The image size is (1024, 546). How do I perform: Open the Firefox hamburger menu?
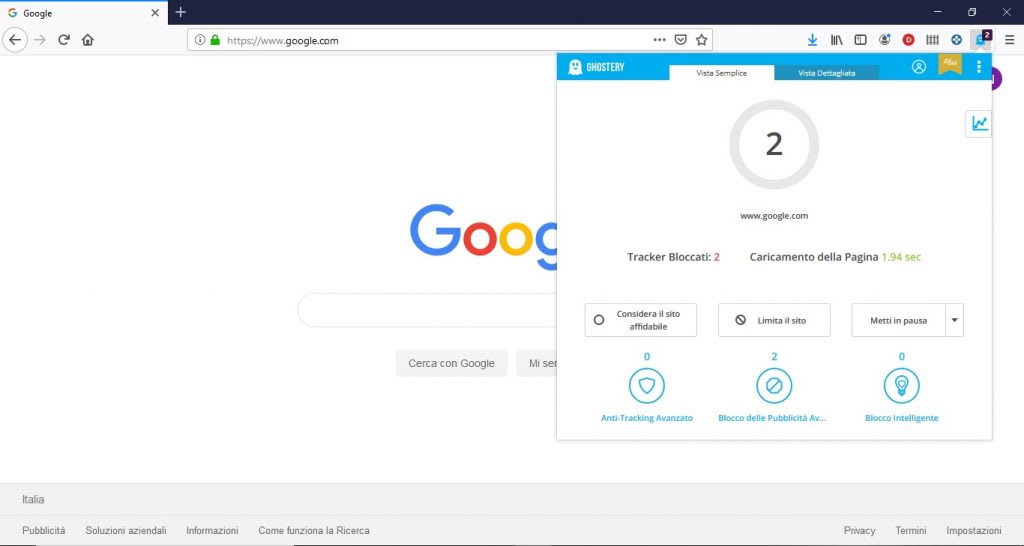point(1010,40)
